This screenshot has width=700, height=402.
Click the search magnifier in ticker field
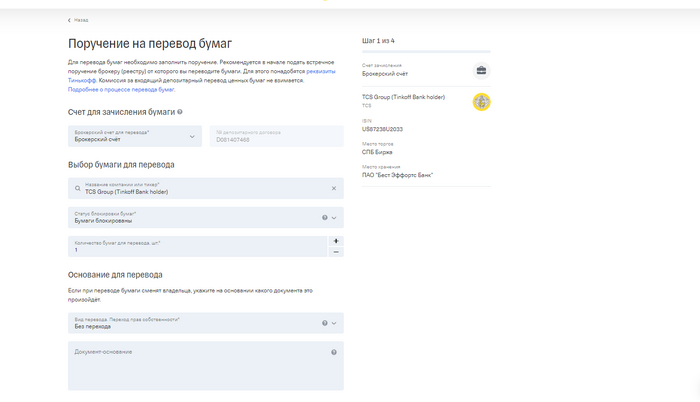77,188
